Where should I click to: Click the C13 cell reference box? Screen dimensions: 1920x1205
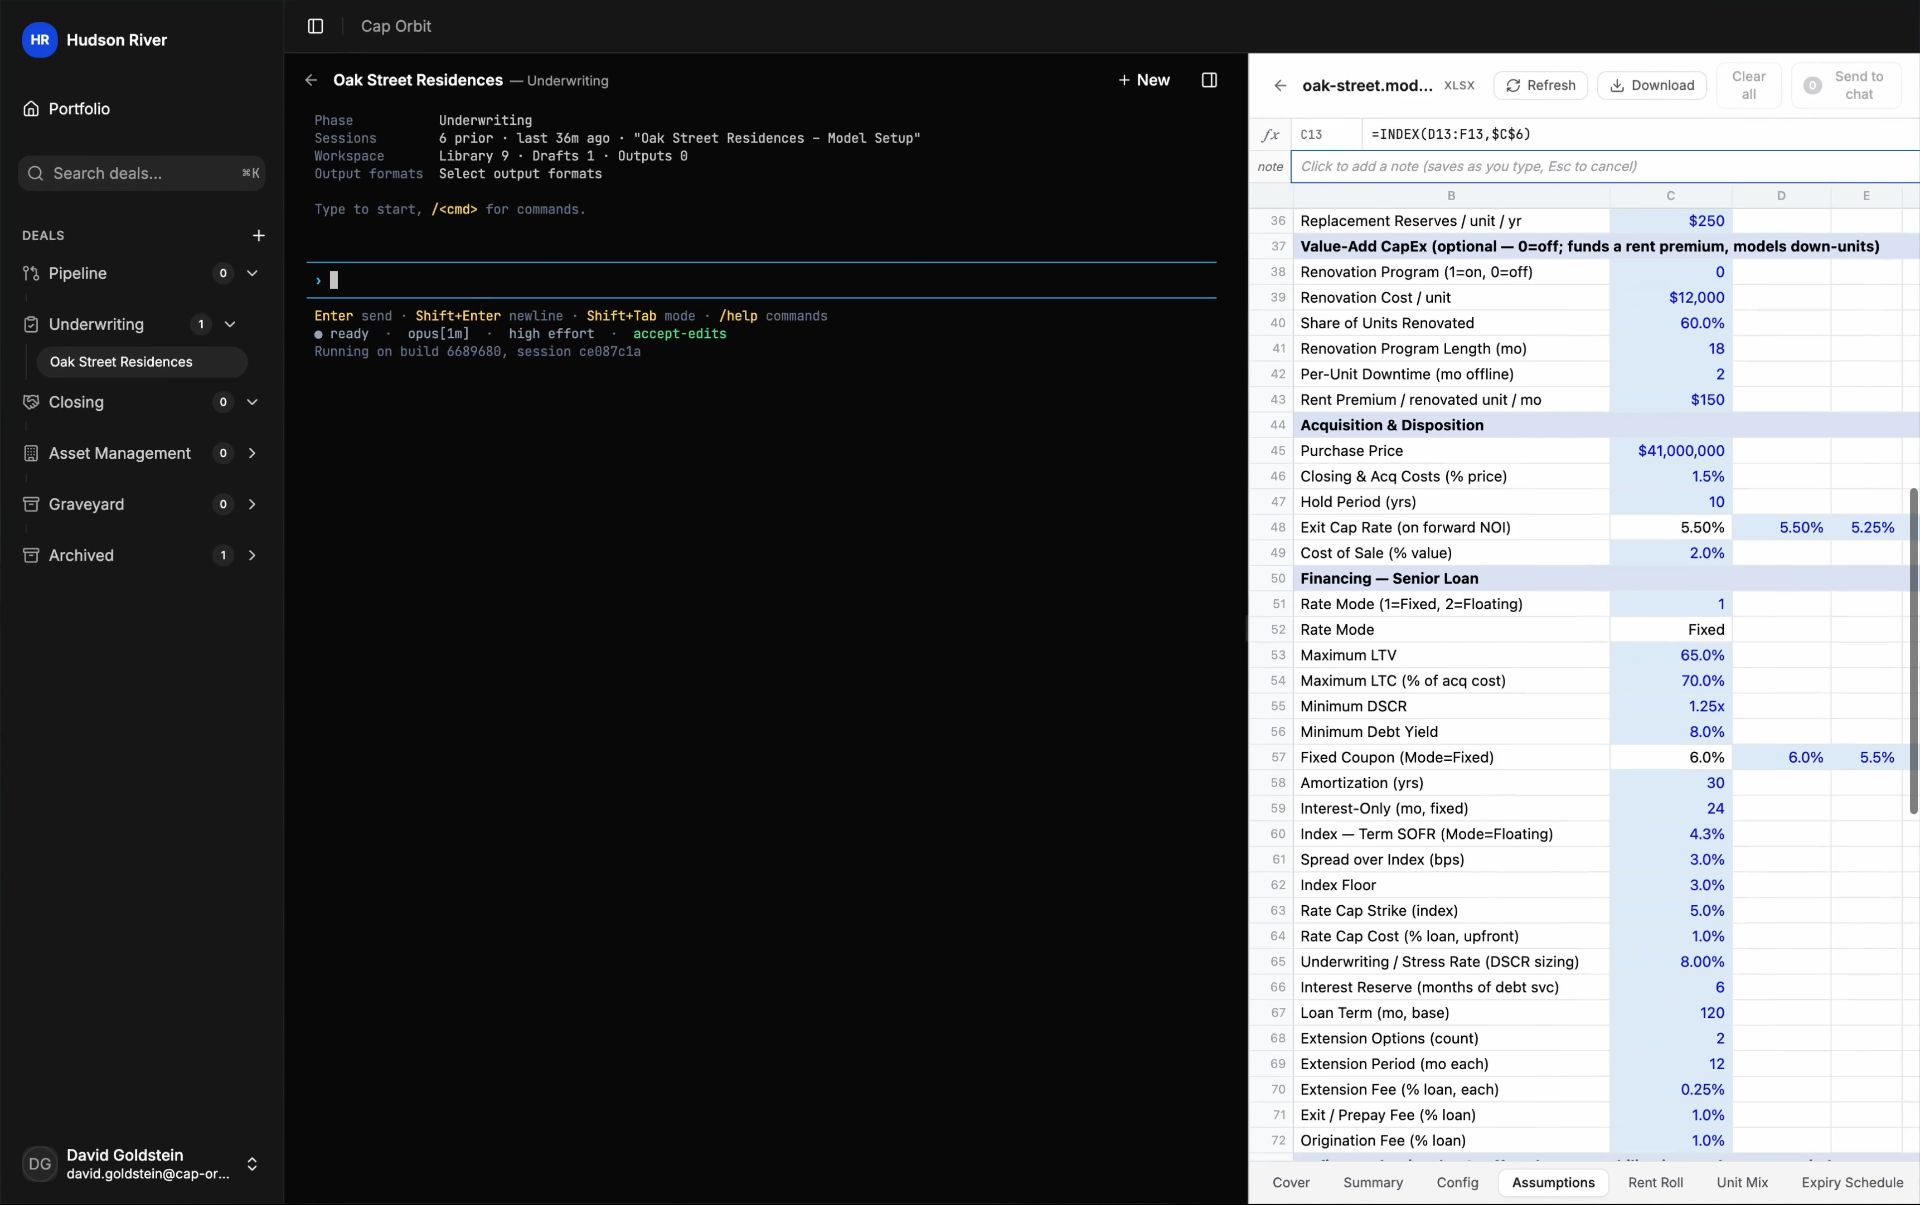[1325, 134]
